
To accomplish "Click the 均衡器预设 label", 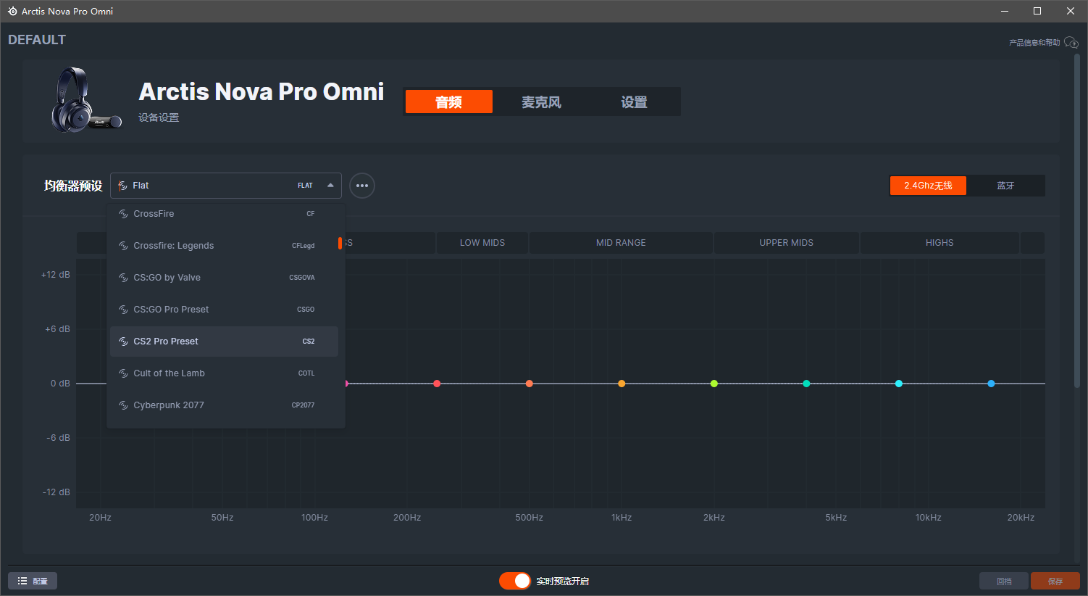I will tap(73, 185).
